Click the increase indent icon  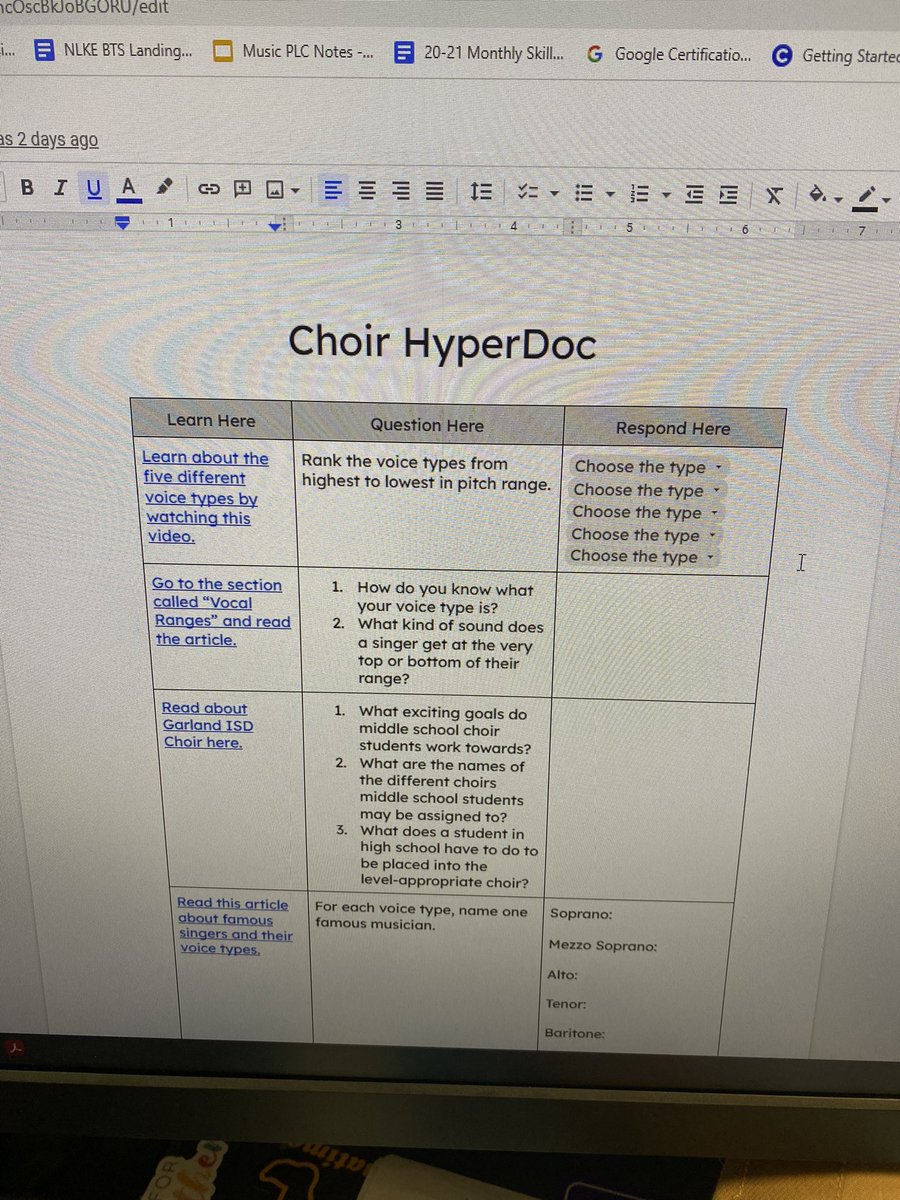729,195
